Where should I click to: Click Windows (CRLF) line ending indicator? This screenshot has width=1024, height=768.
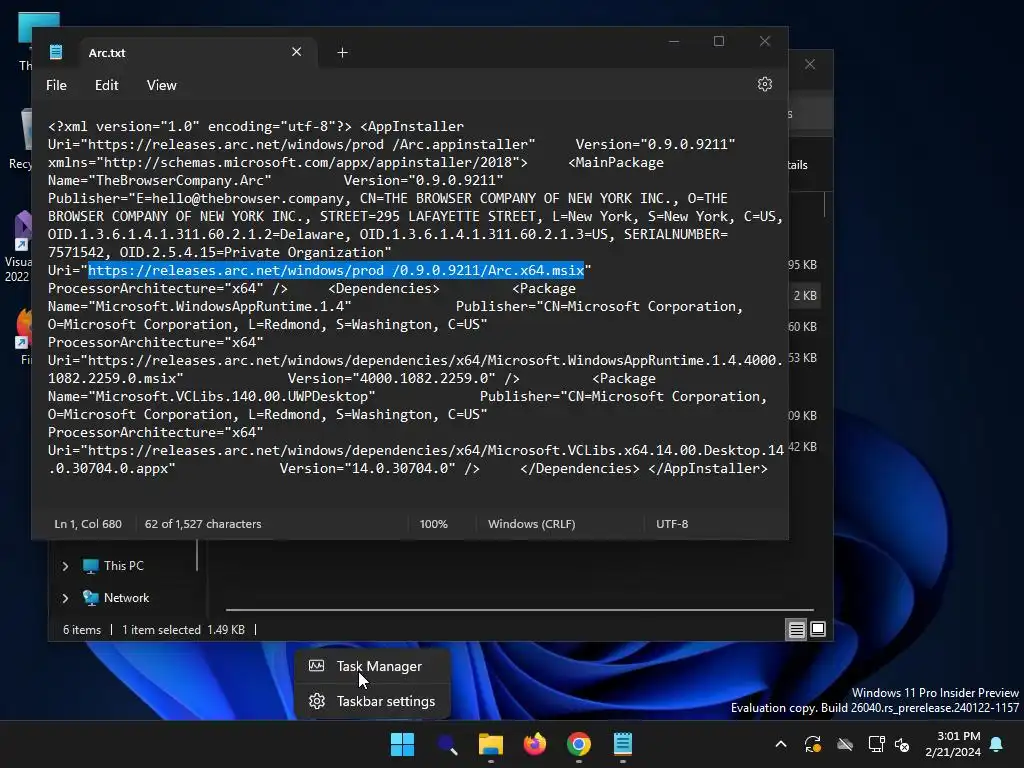[532, 524]
